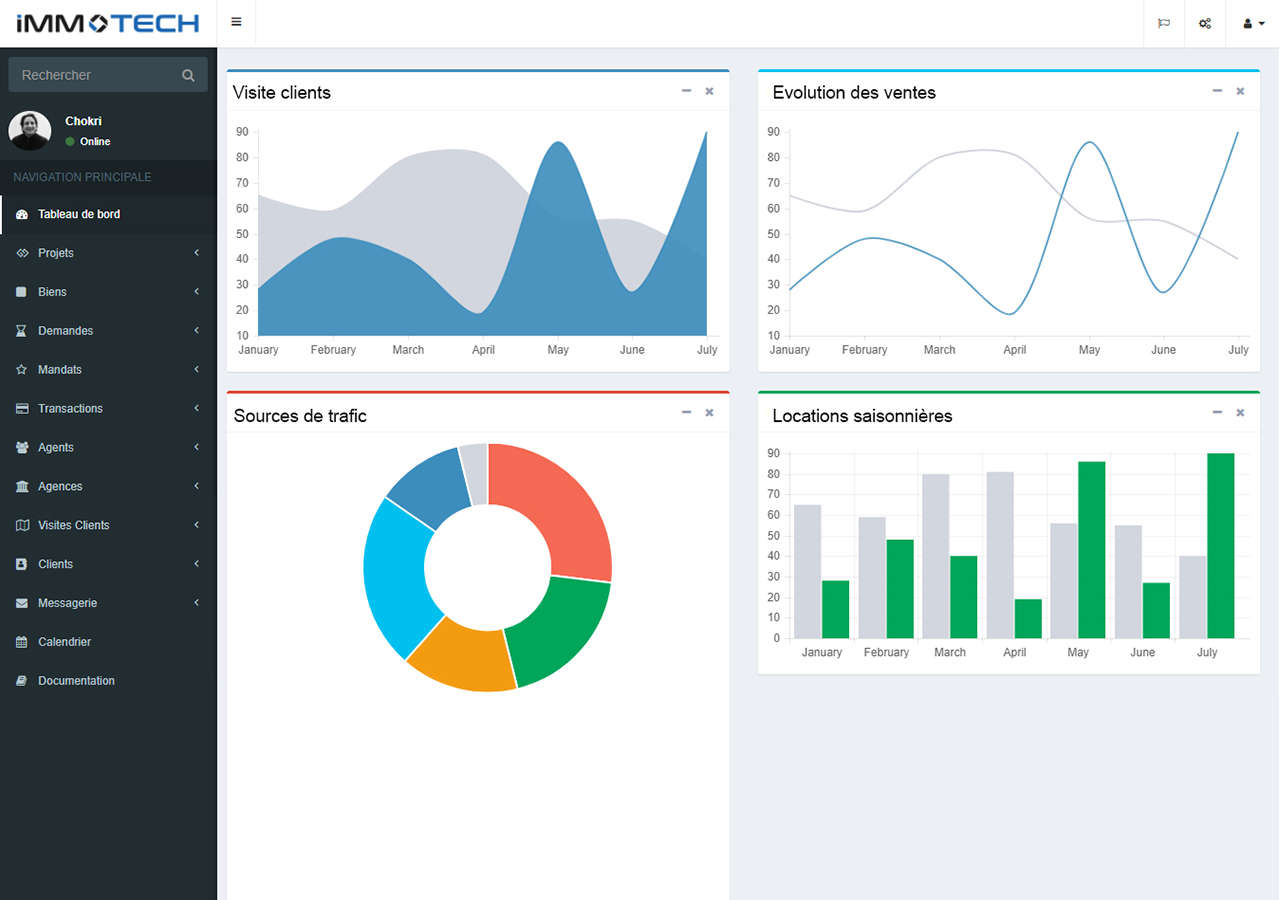Open the user account dropdown
Image resolution: width=1280 pixels, height=900 pixels.
[1253, 24]
